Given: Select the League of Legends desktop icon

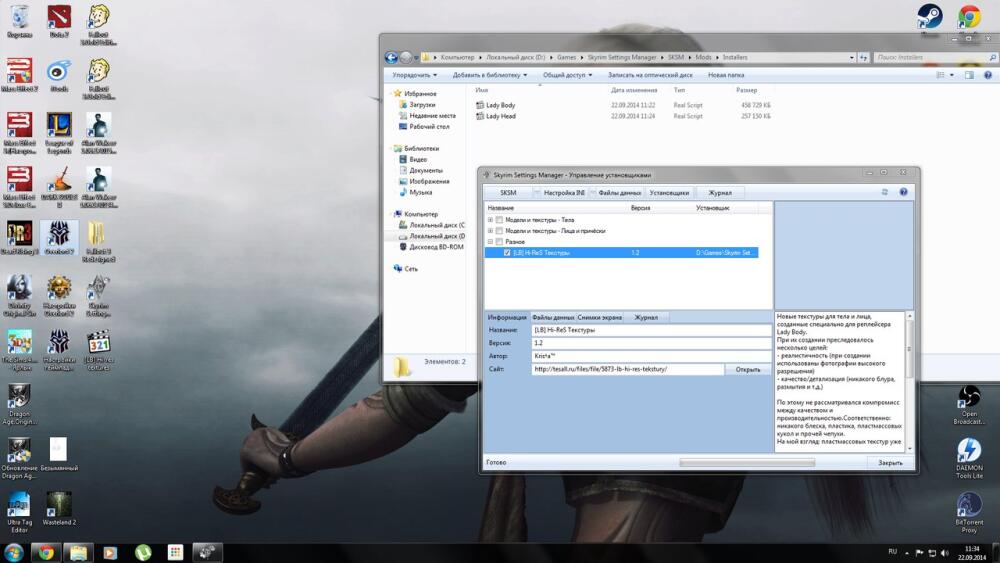Looking at the screenshot, I should tap(59, 133).
